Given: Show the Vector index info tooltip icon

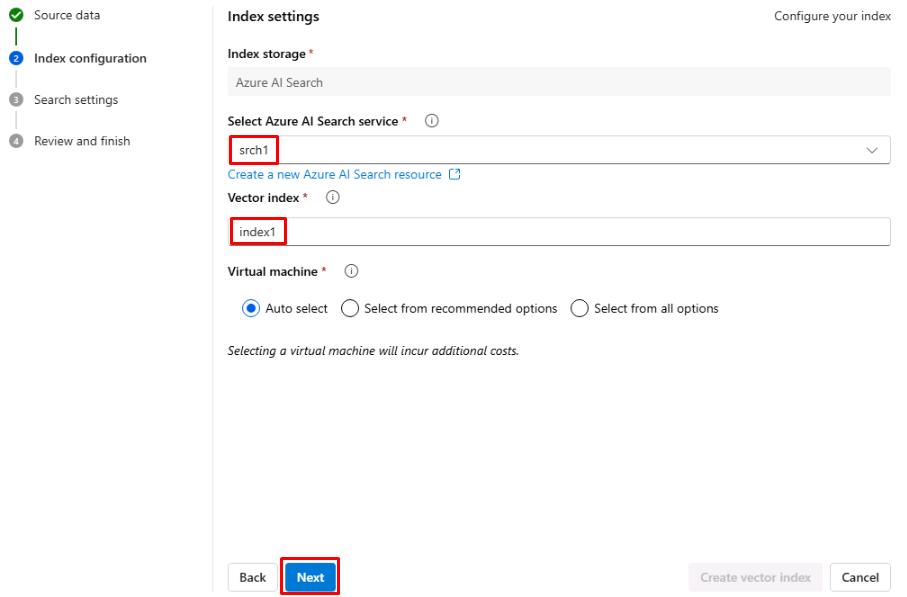Looking at the screenshot, I should point(333,197).
